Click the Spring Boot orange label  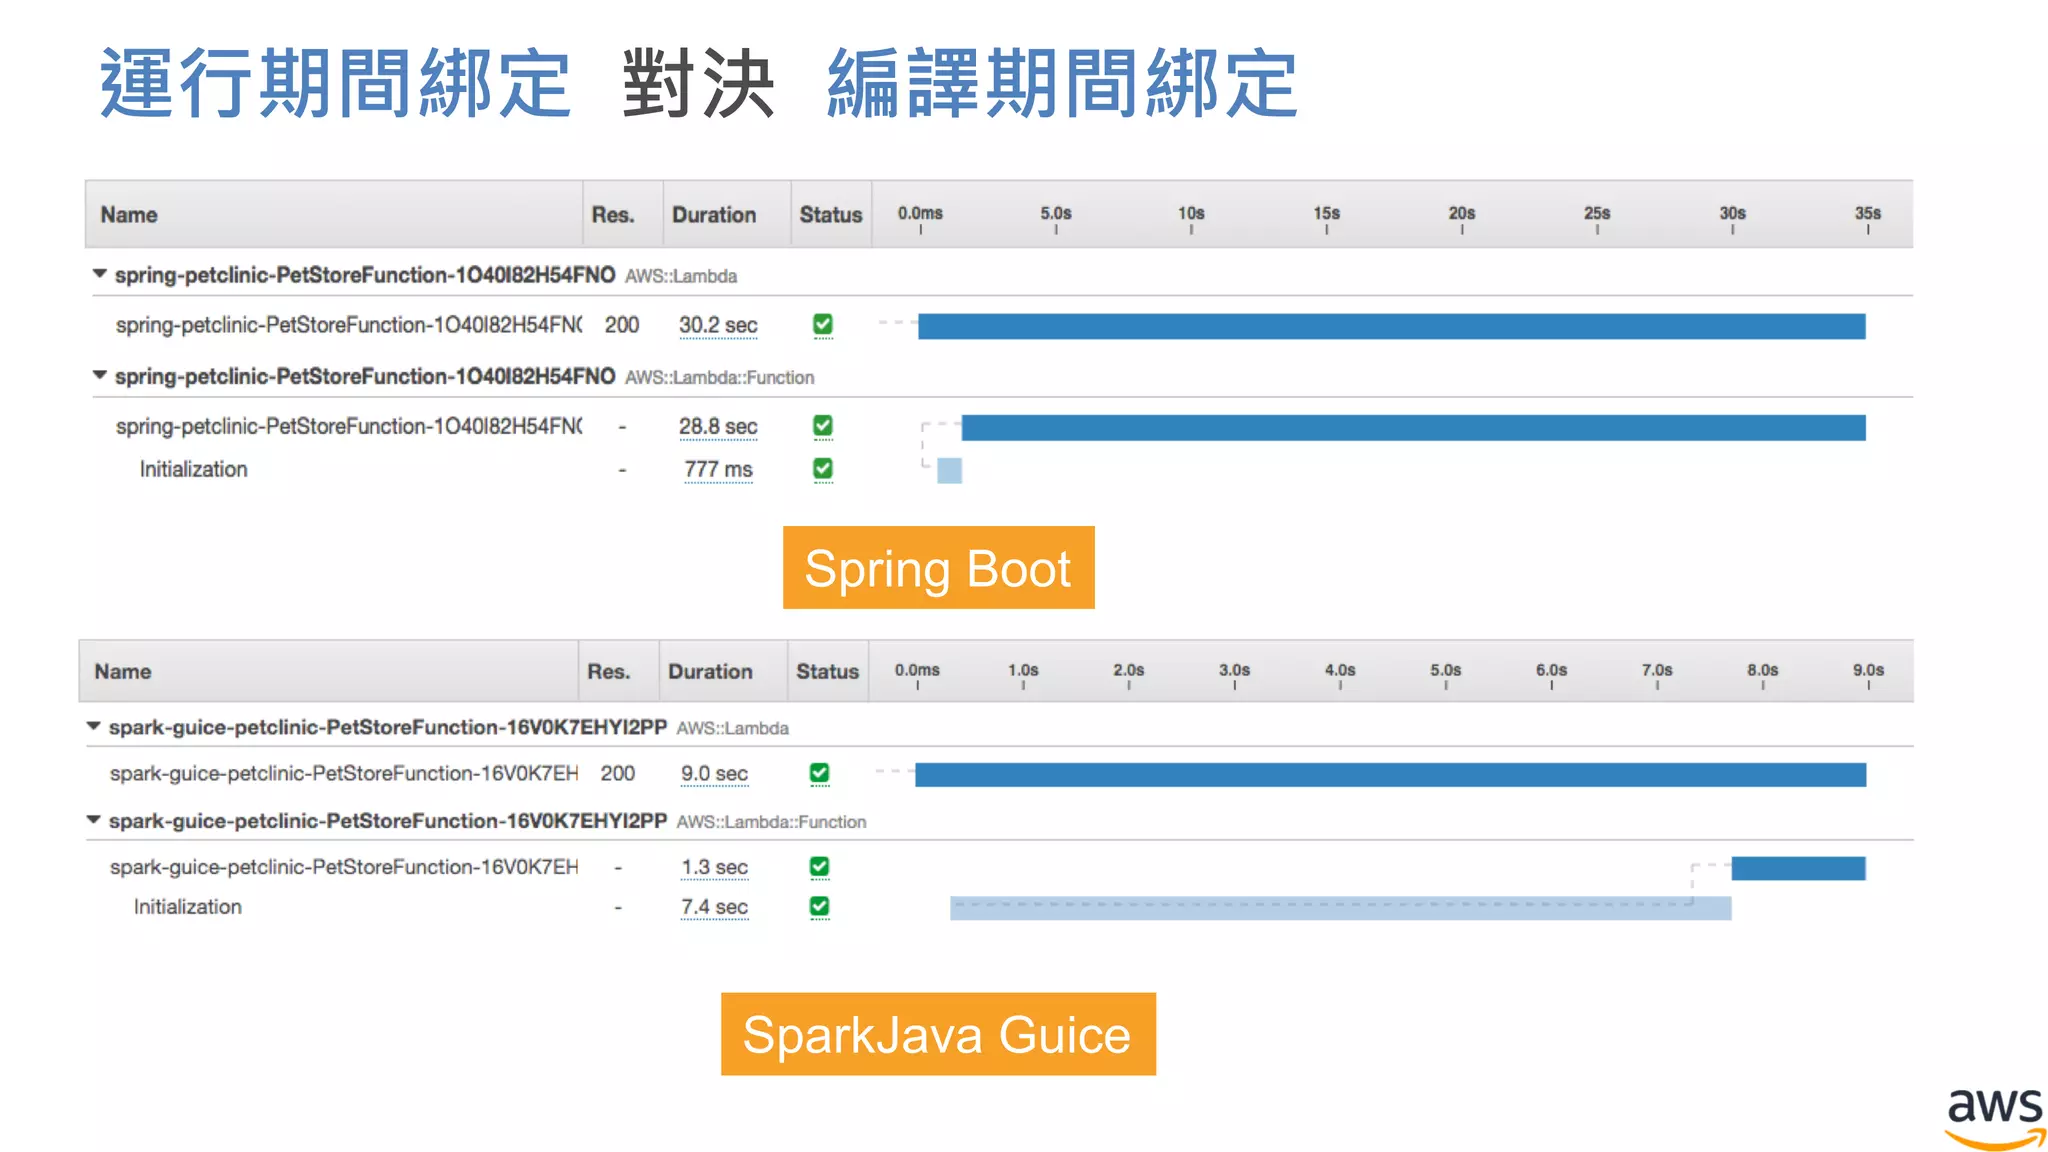tap(938, 567)
